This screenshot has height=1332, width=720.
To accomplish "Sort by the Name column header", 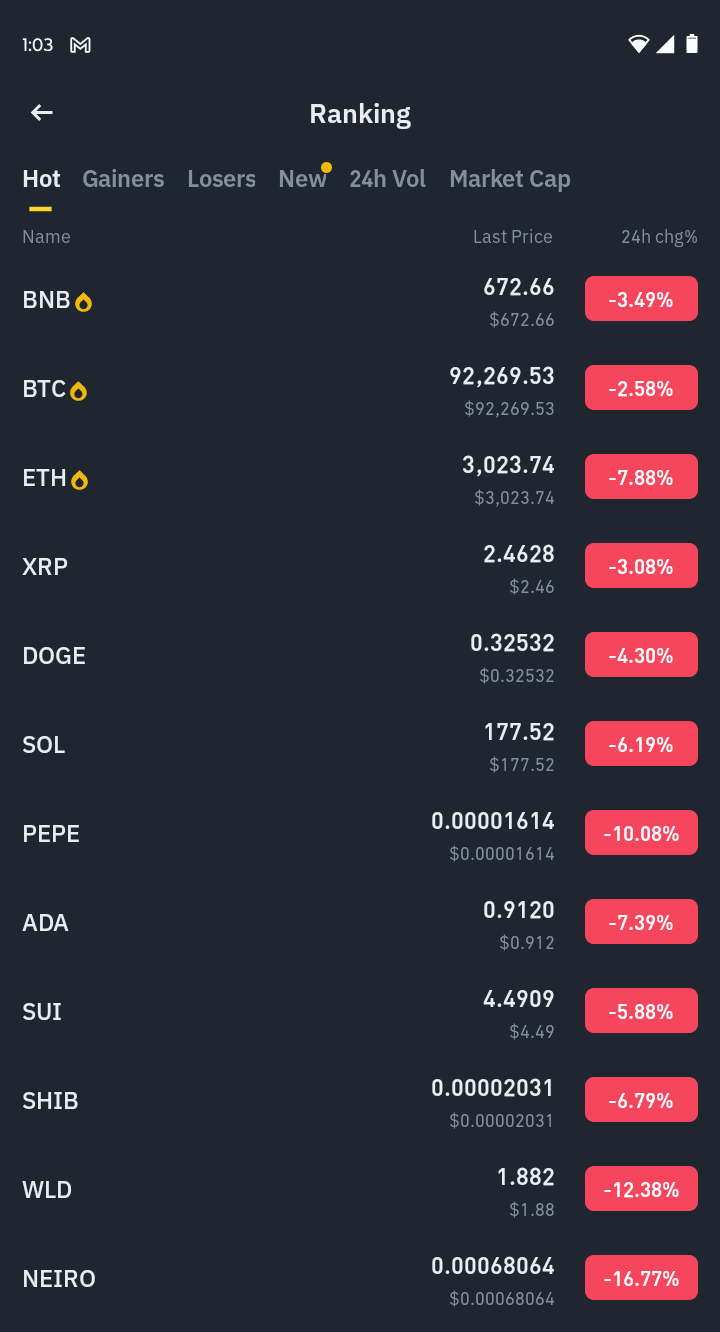I will coord(46,237).
